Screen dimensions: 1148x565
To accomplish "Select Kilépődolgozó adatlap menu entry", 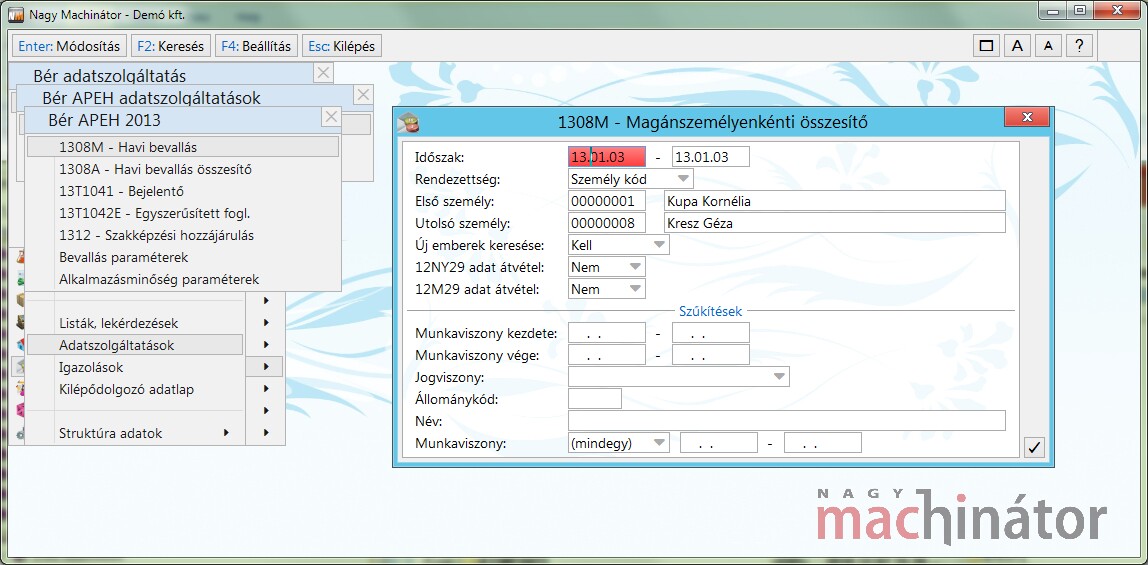I will [135, 389].
